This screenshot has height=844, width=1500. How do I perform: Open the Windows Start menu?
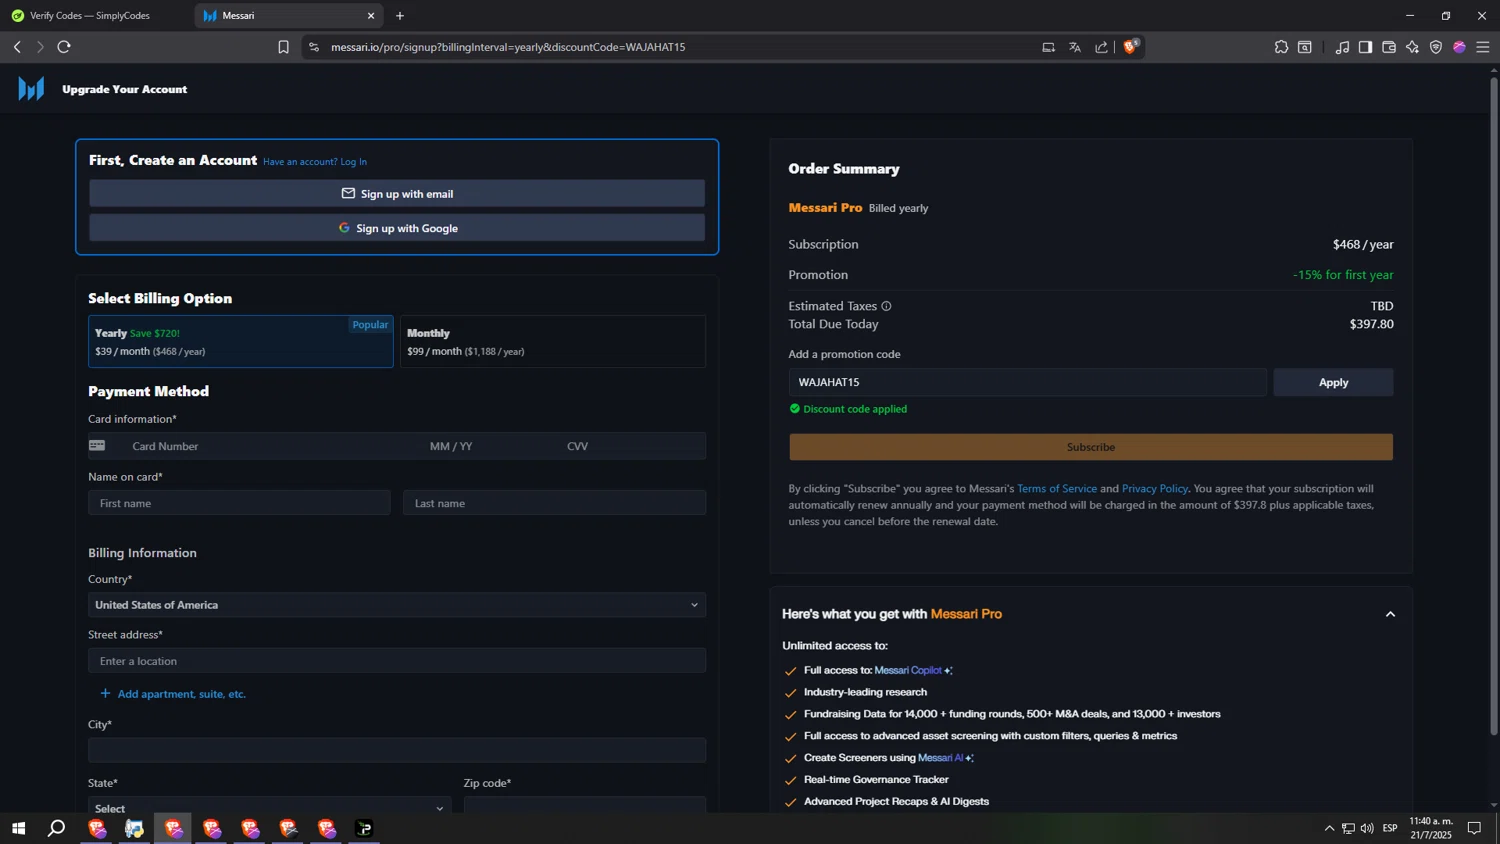point(18,828)
